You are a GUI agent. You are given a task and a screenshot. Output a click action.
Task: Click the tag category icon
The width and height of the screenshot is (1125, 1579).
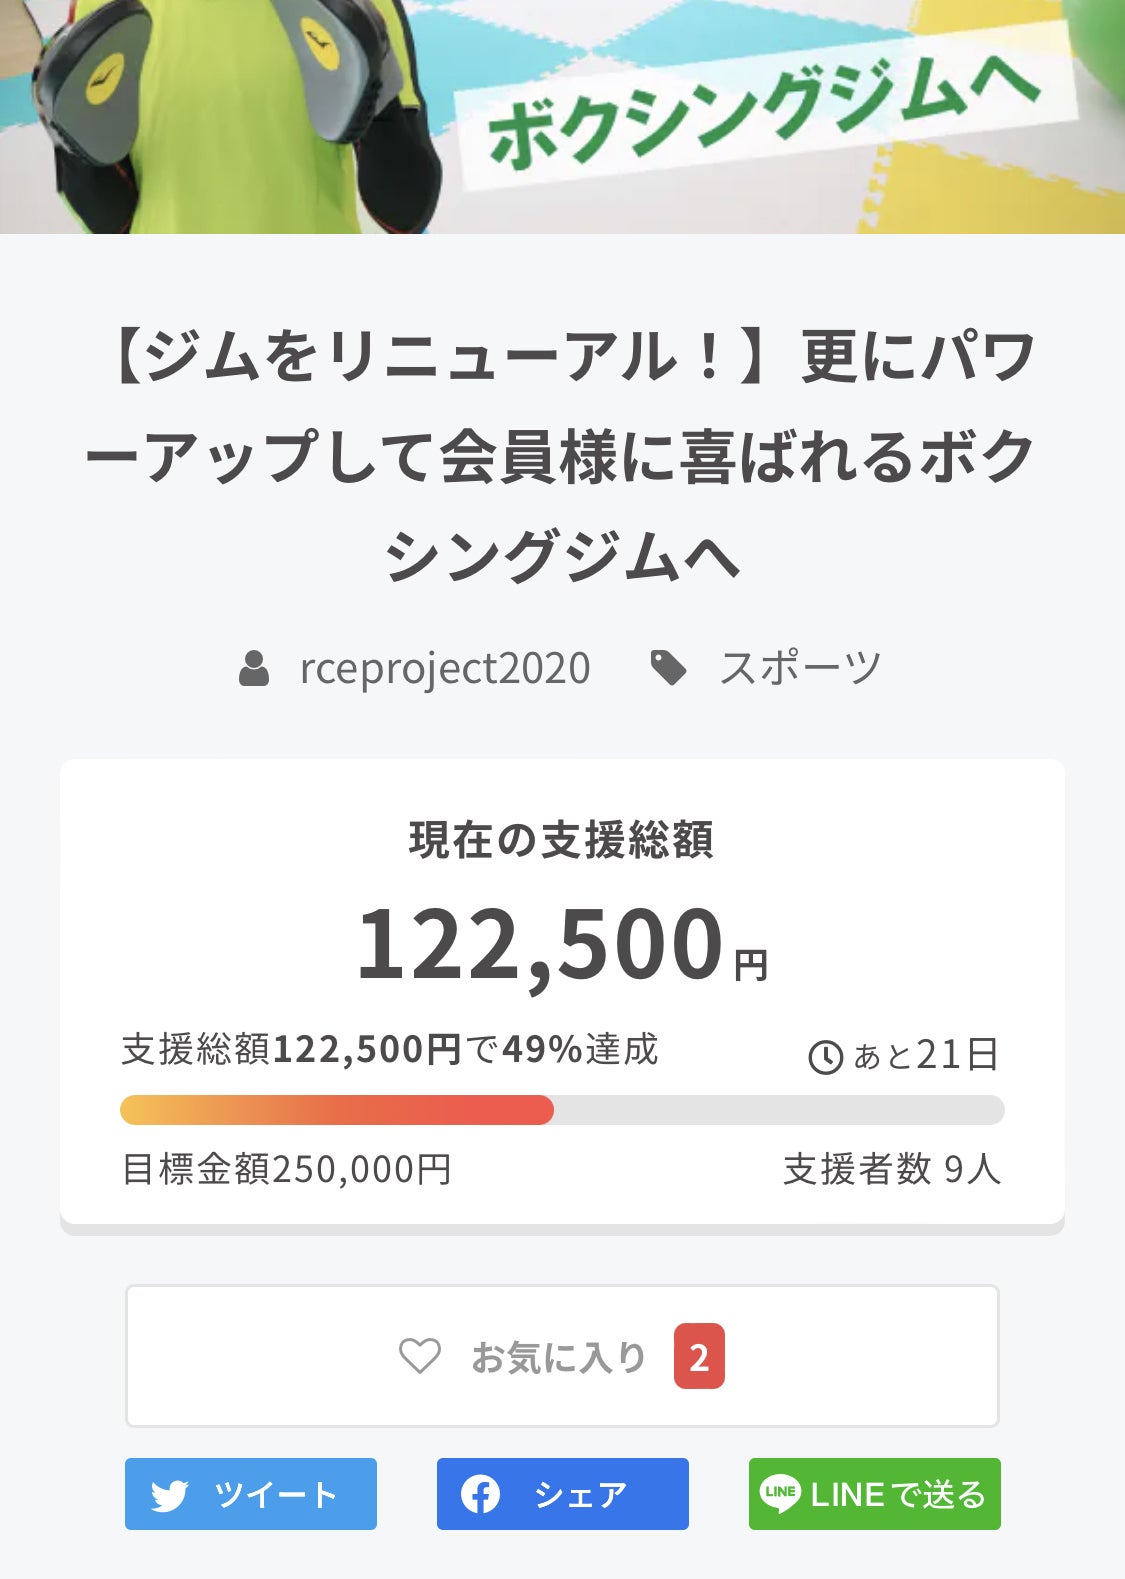(x=668, y=668)
